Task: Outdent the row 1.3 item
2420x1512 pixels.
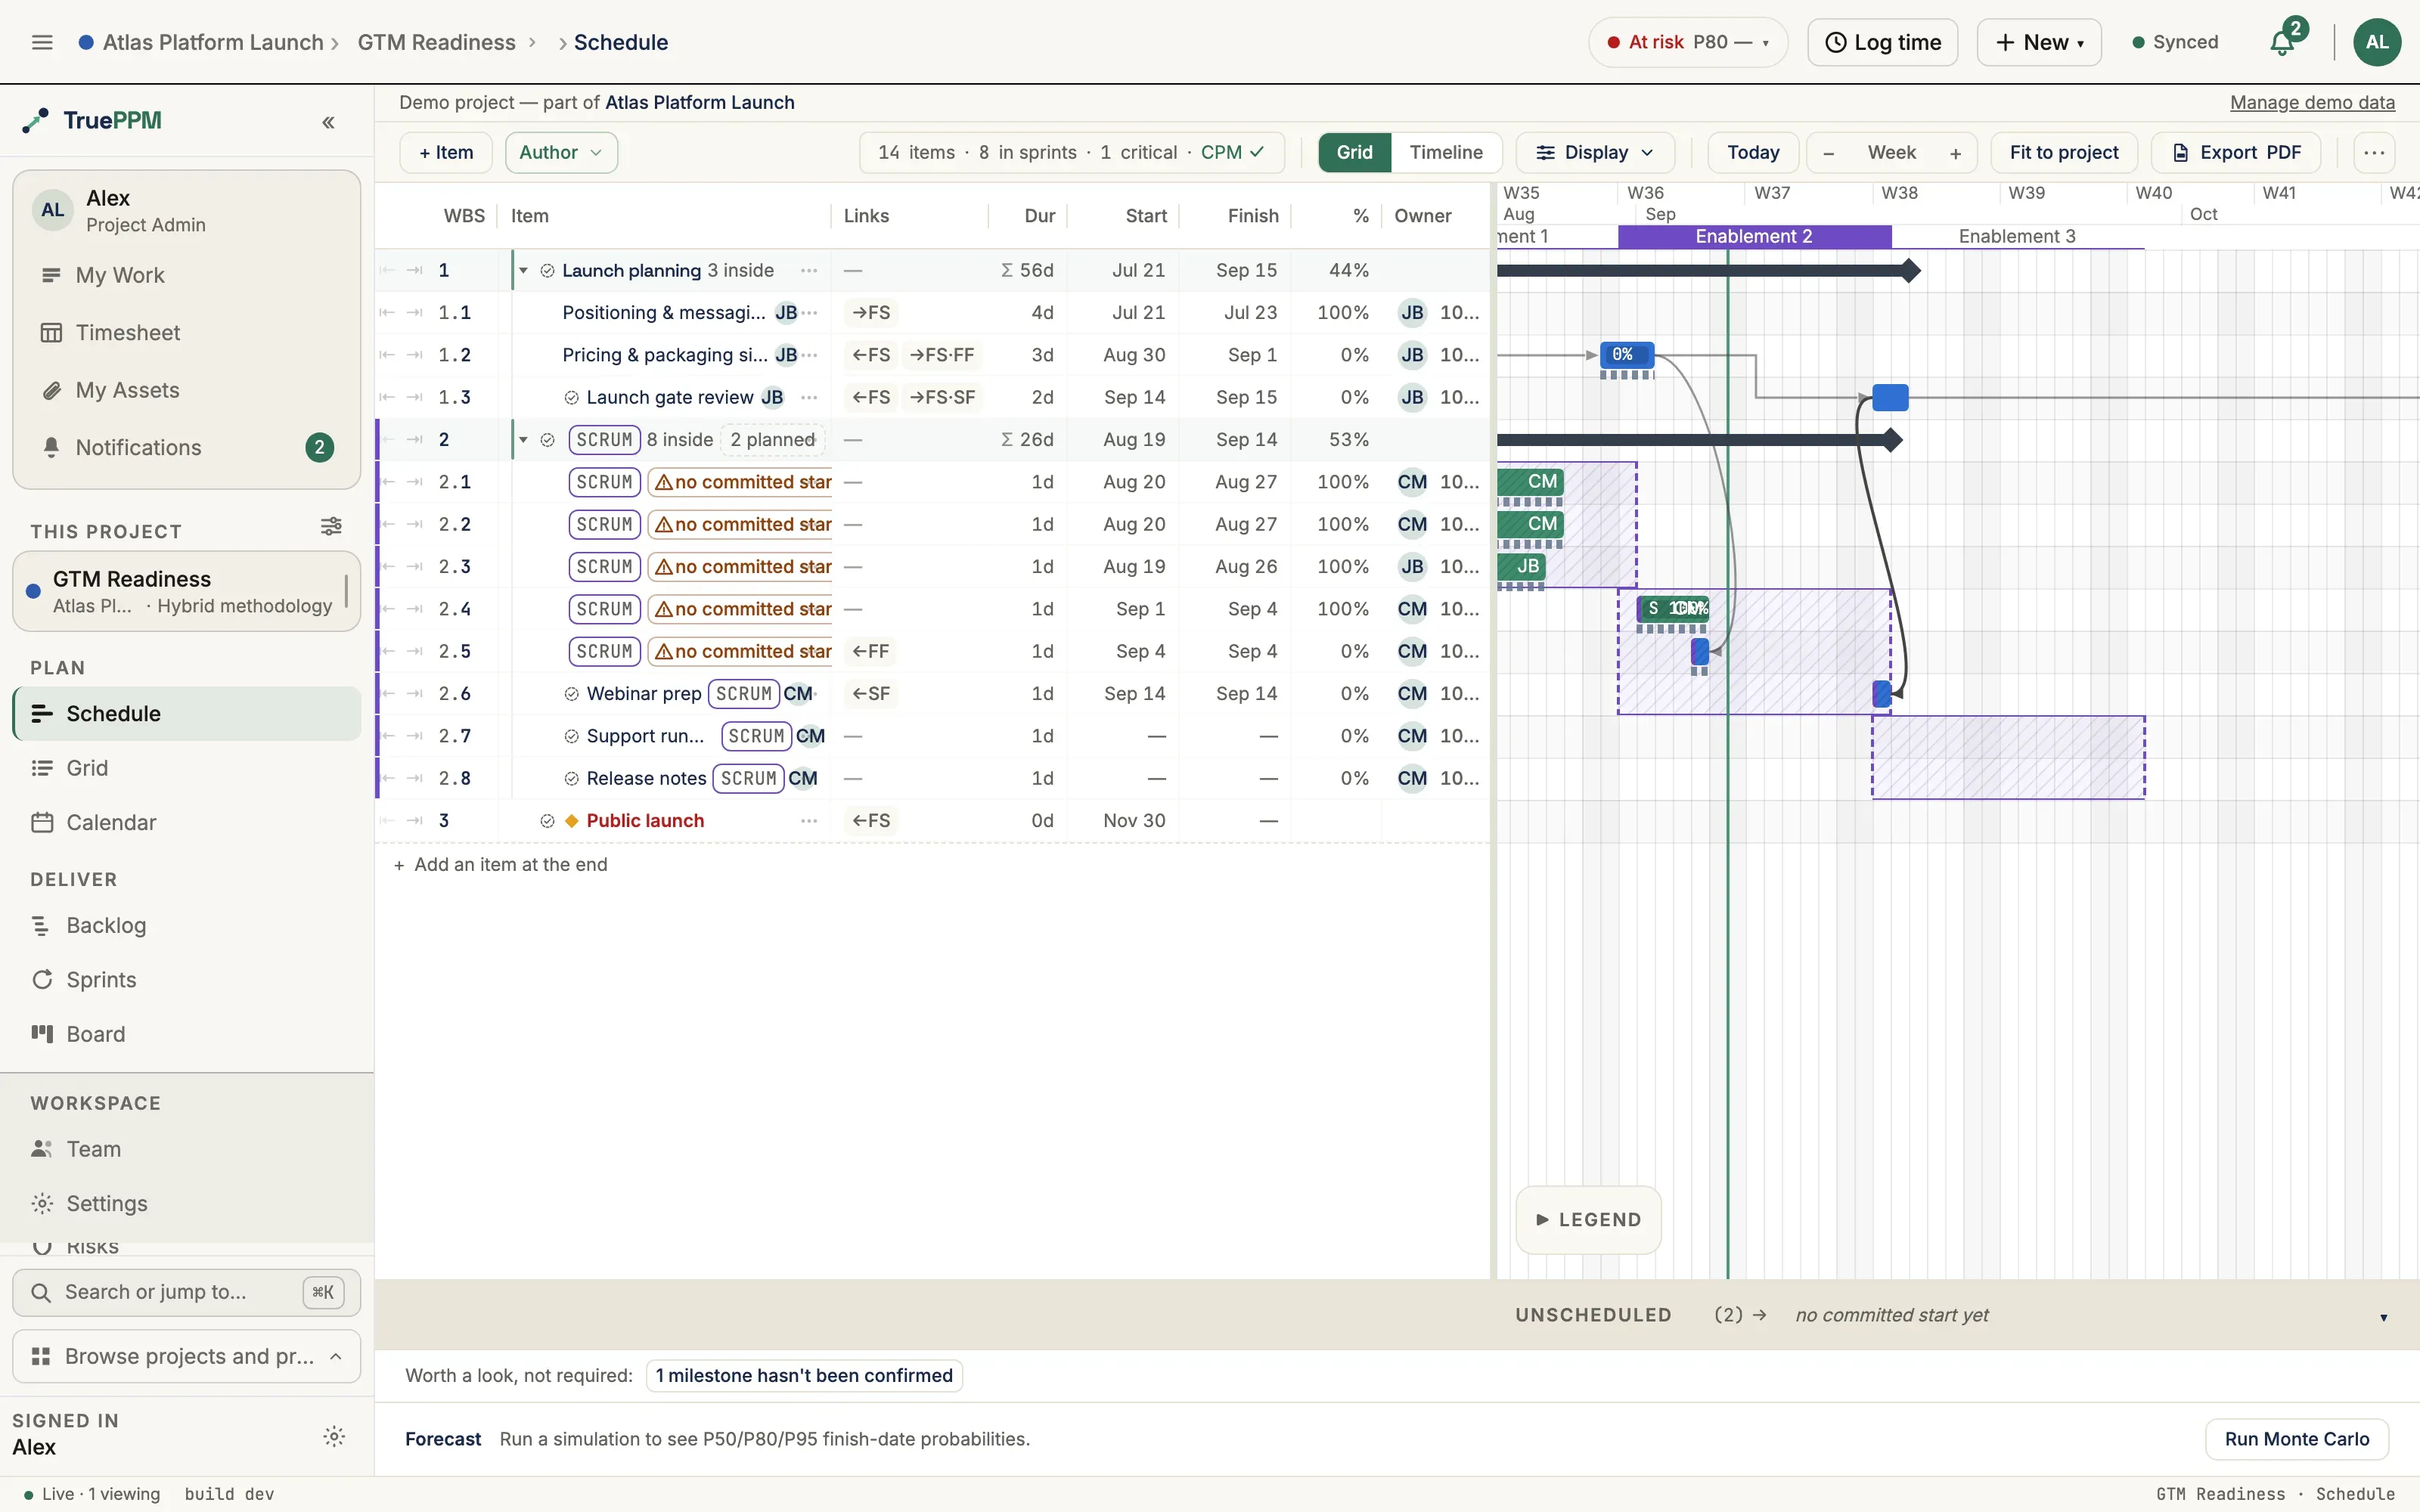Action: click(387, 398)
